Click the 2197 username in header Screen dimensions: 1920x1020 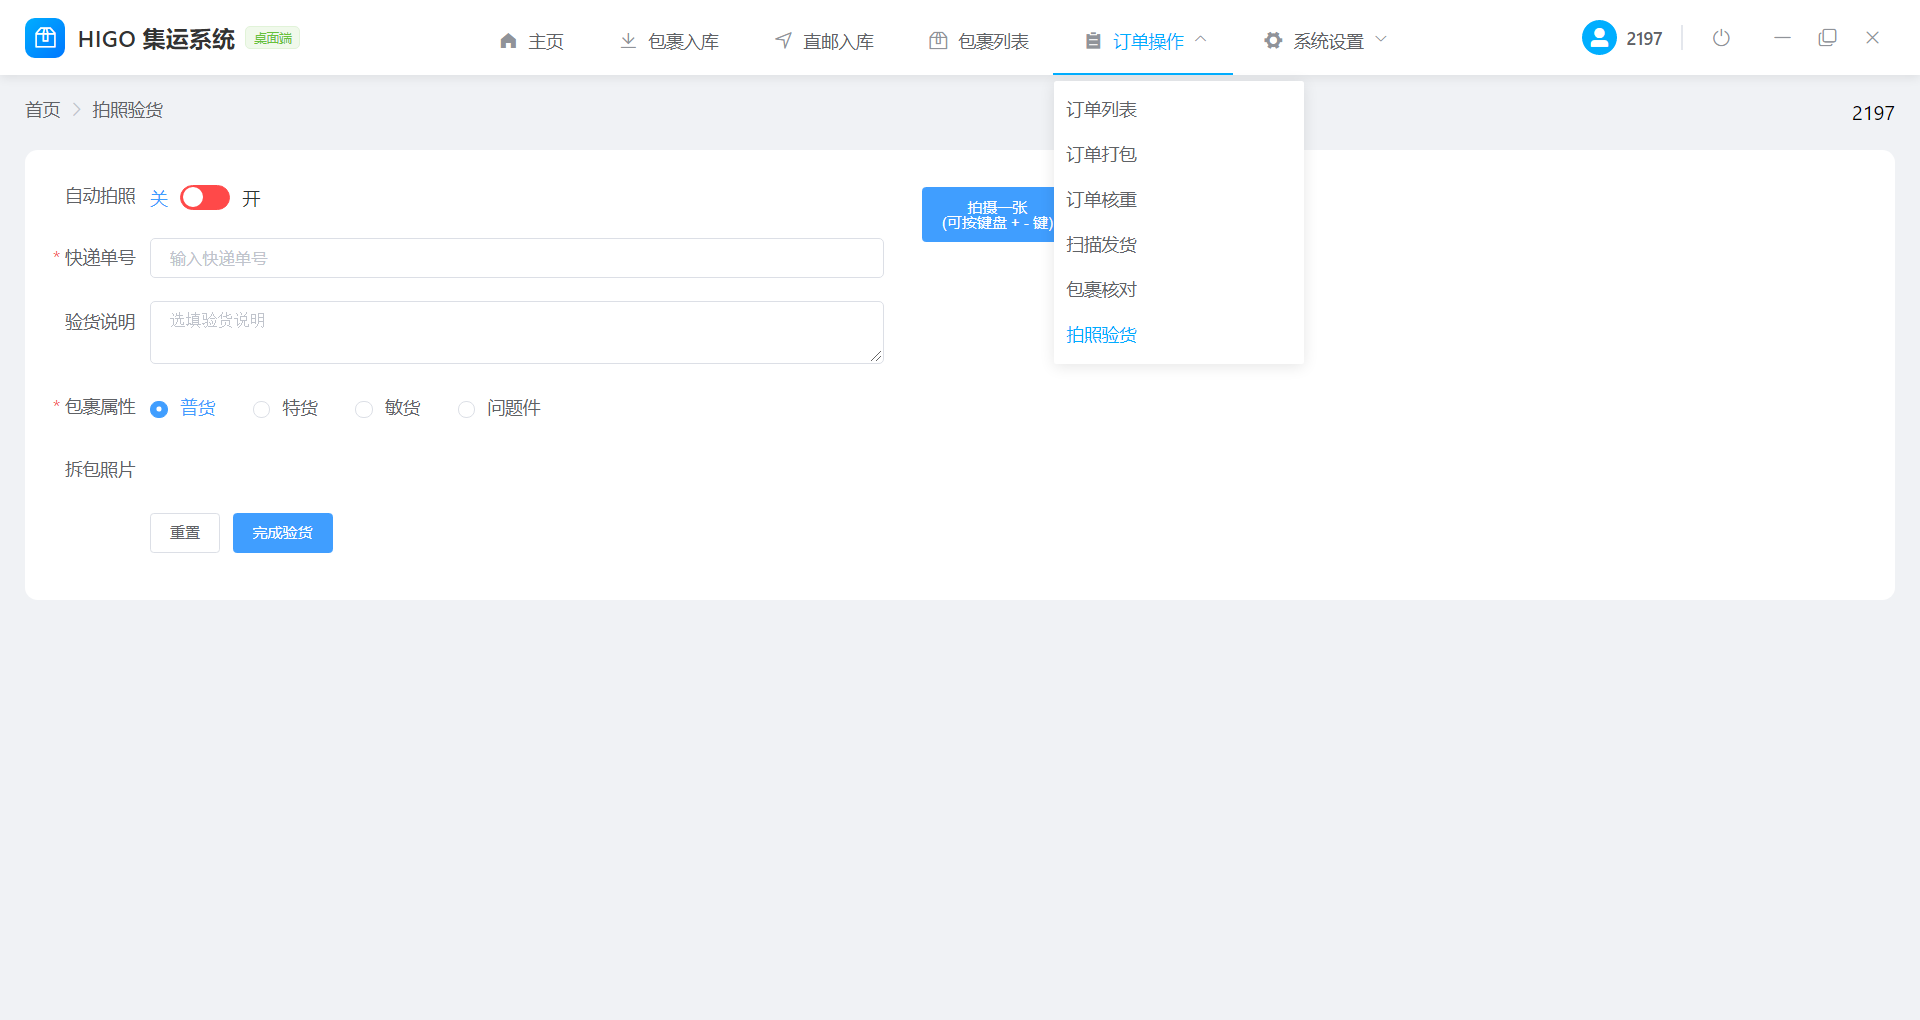[x=1644, y=39]
